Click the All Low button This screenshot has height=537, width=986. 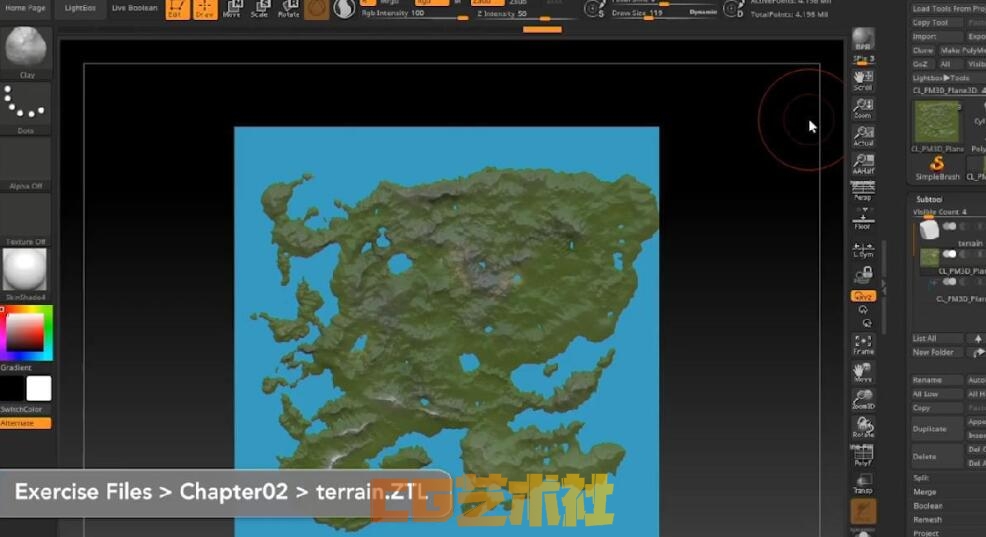click(x=937, y=394)
